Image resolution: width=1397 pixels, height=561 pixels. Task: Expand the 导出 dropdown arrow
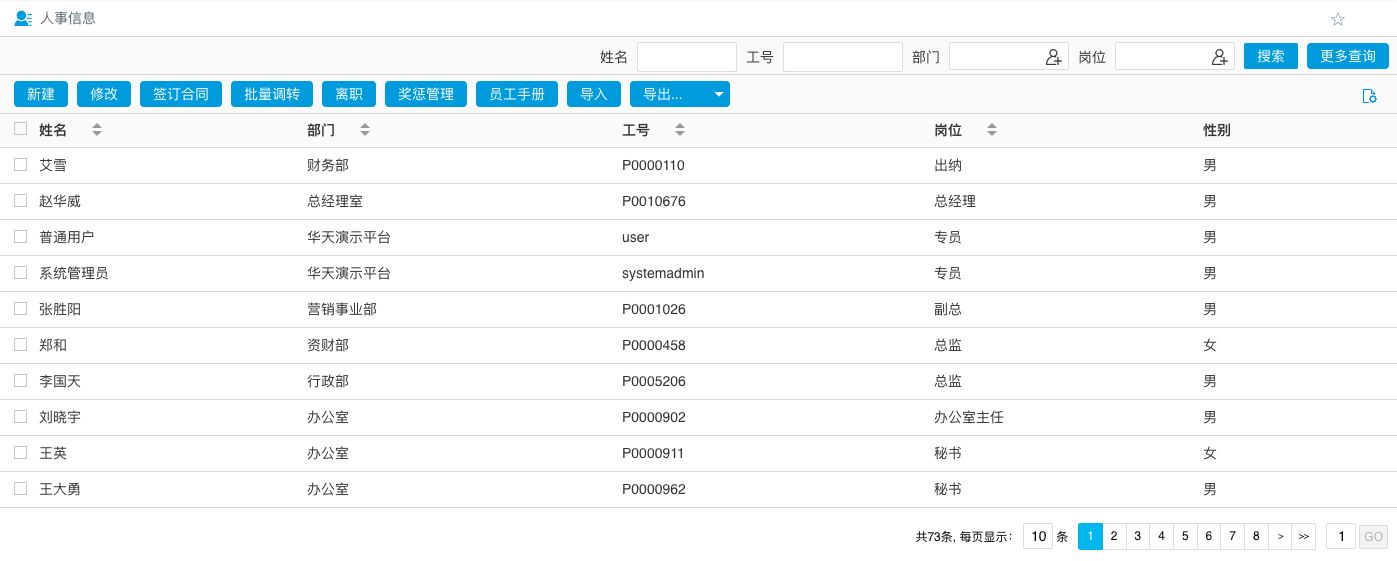[719, 94]
